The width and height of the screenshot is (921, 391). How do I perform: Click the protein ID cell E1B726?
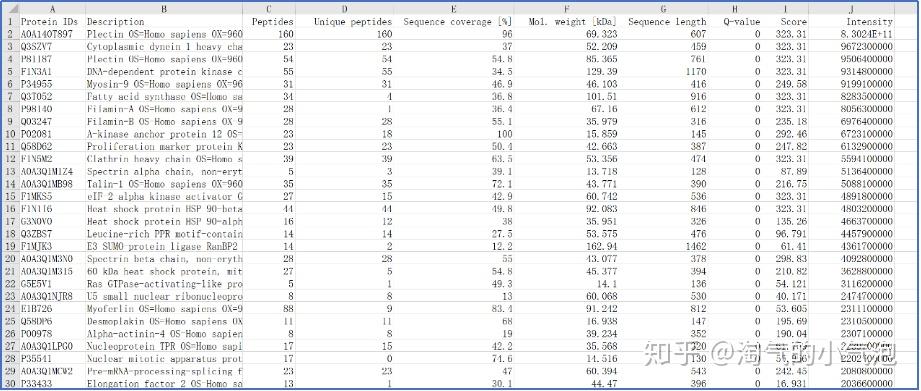[x=52, y=309]
